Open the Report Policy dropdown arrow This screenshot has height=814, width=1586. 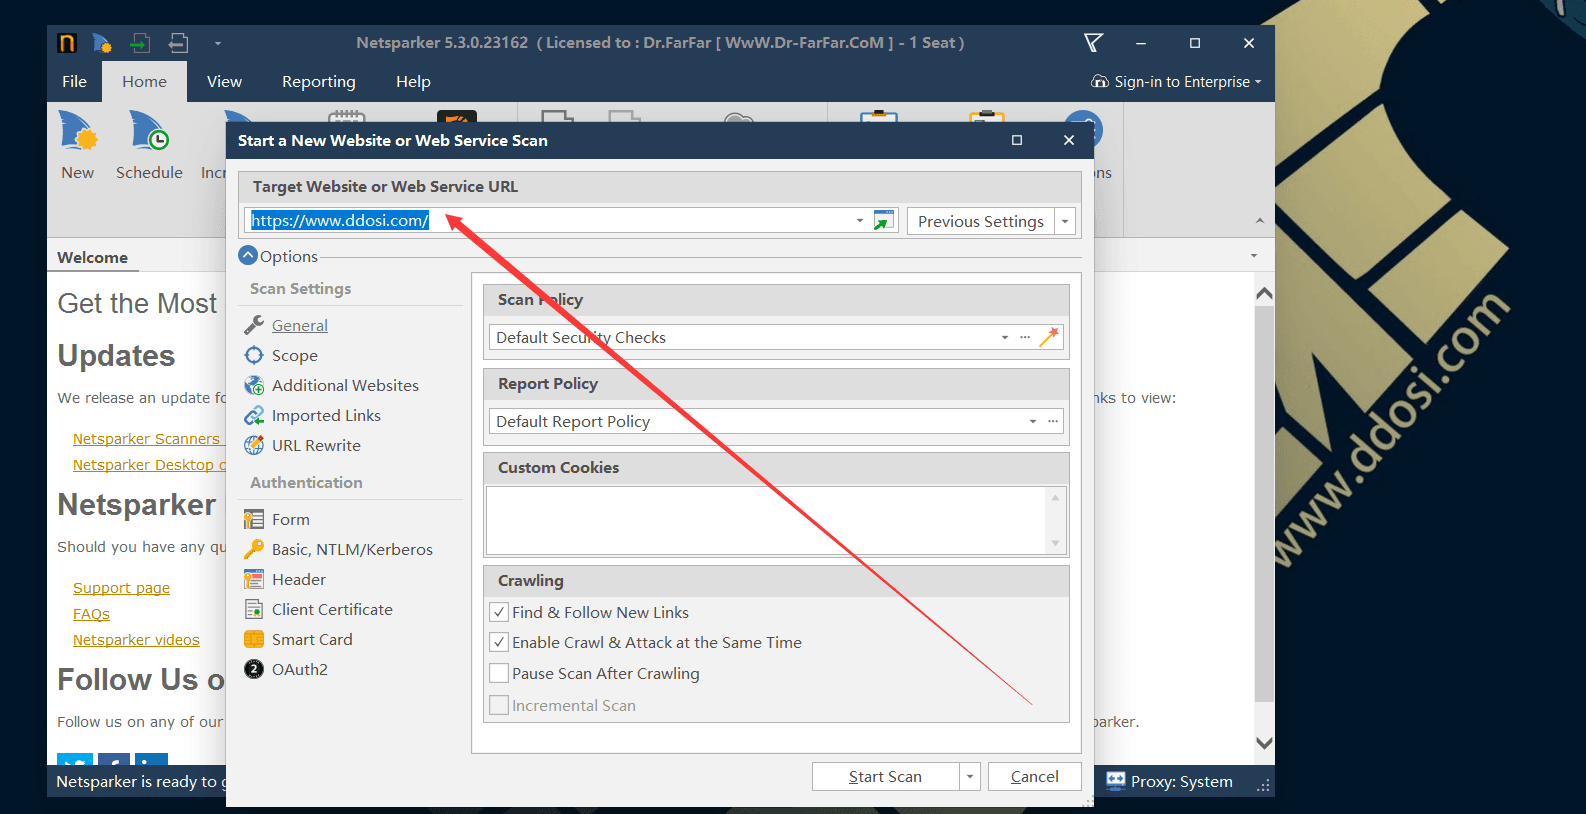[x=1033, y=422]
